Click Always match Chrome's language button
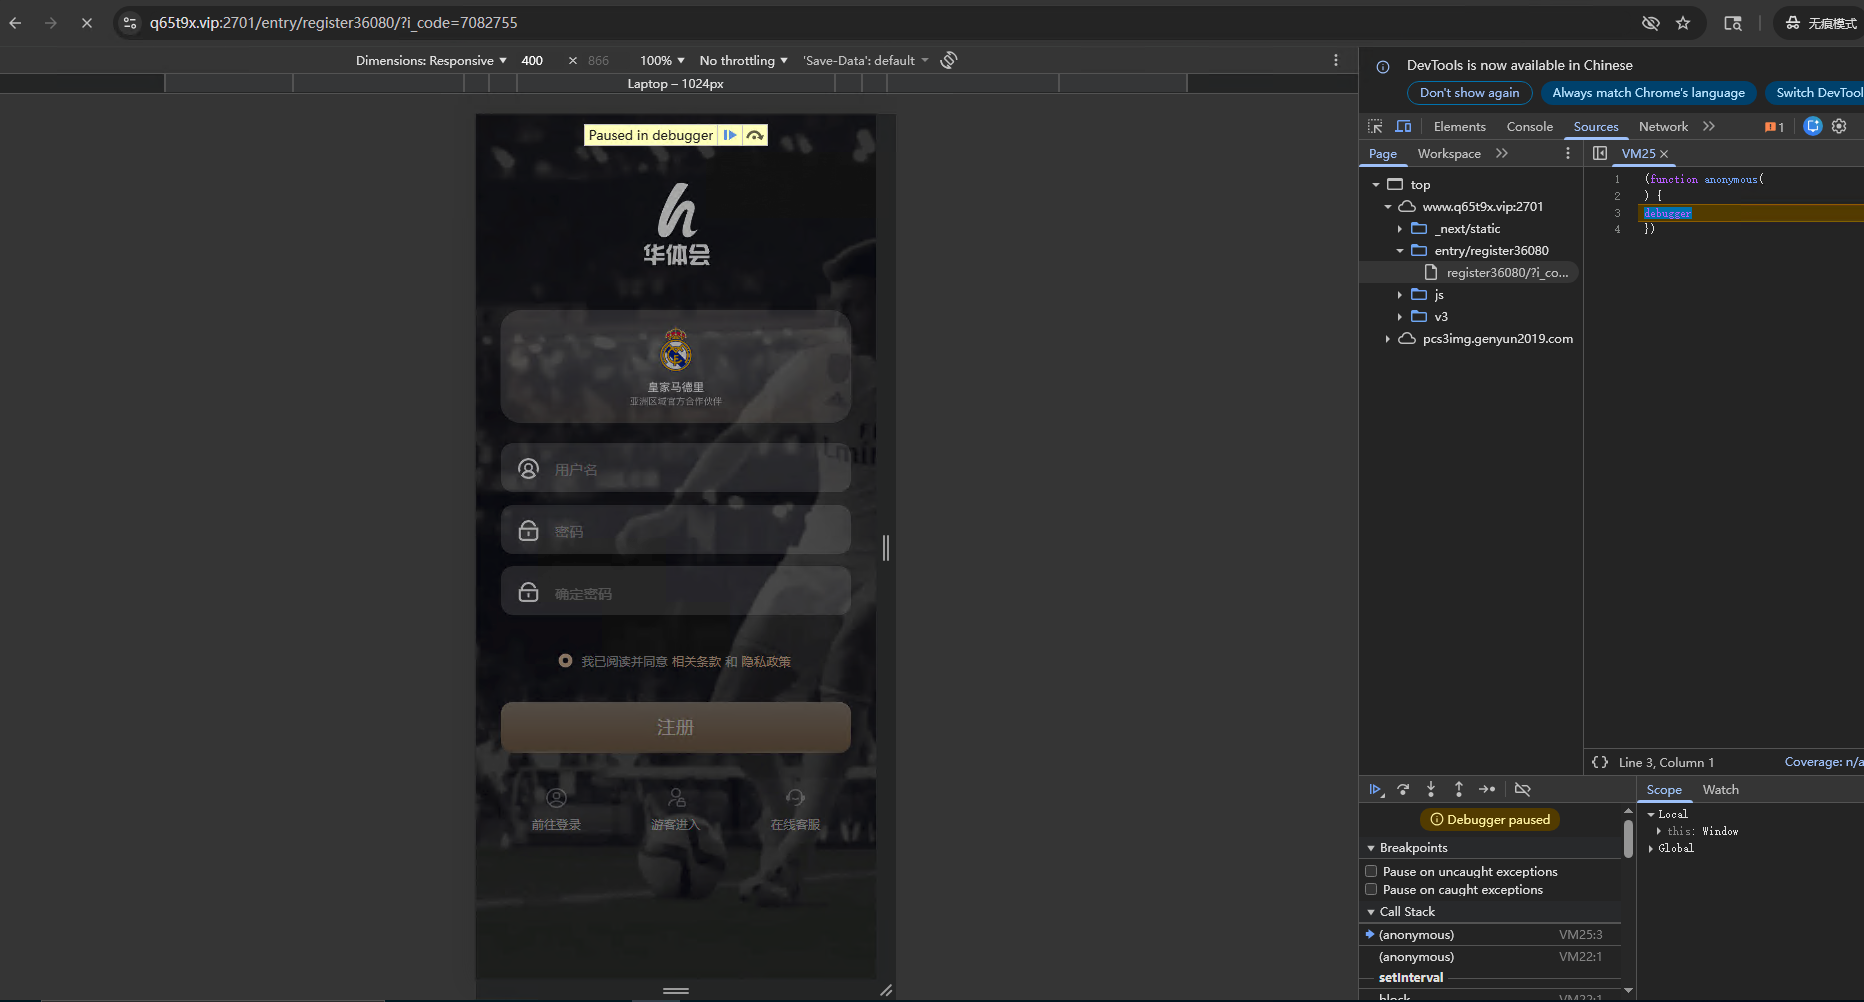The height and width of the screenshot is (1002, 1864). 1648,93
